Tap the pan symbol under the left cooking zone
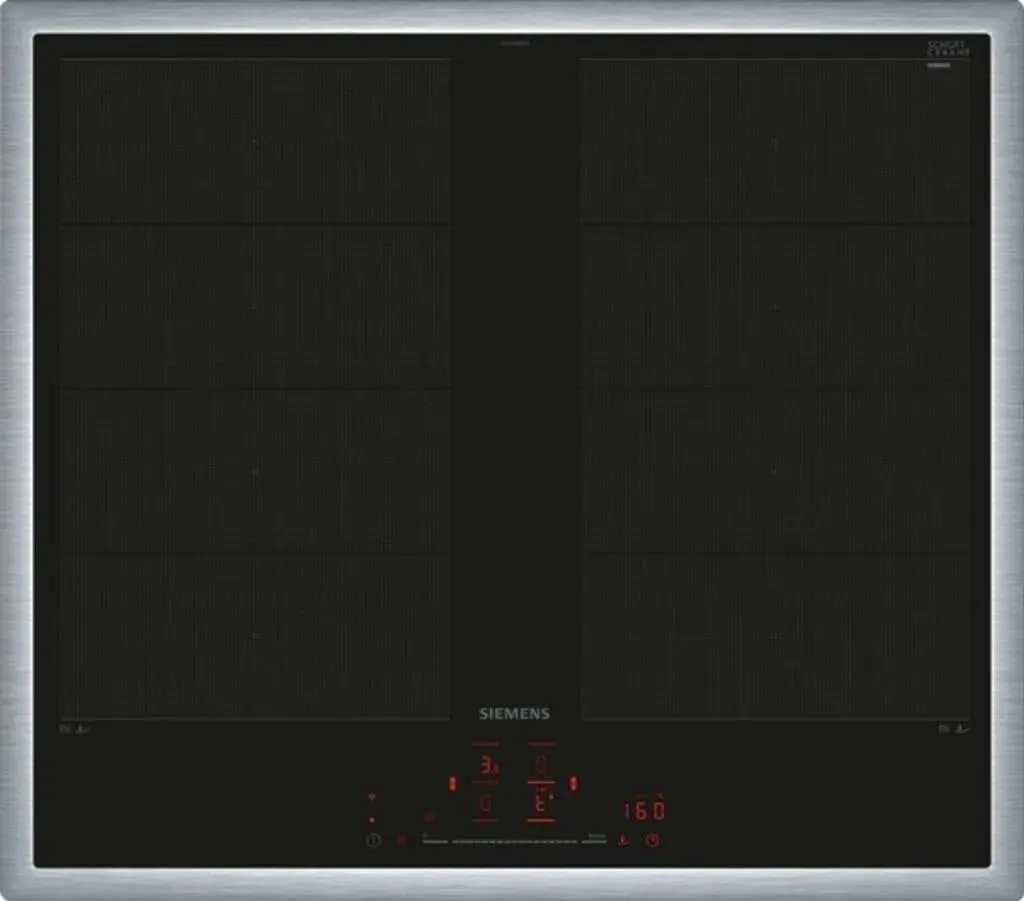Image resolution: width=1024 pixels, height=901 pixels. click(x=83, y=729)
